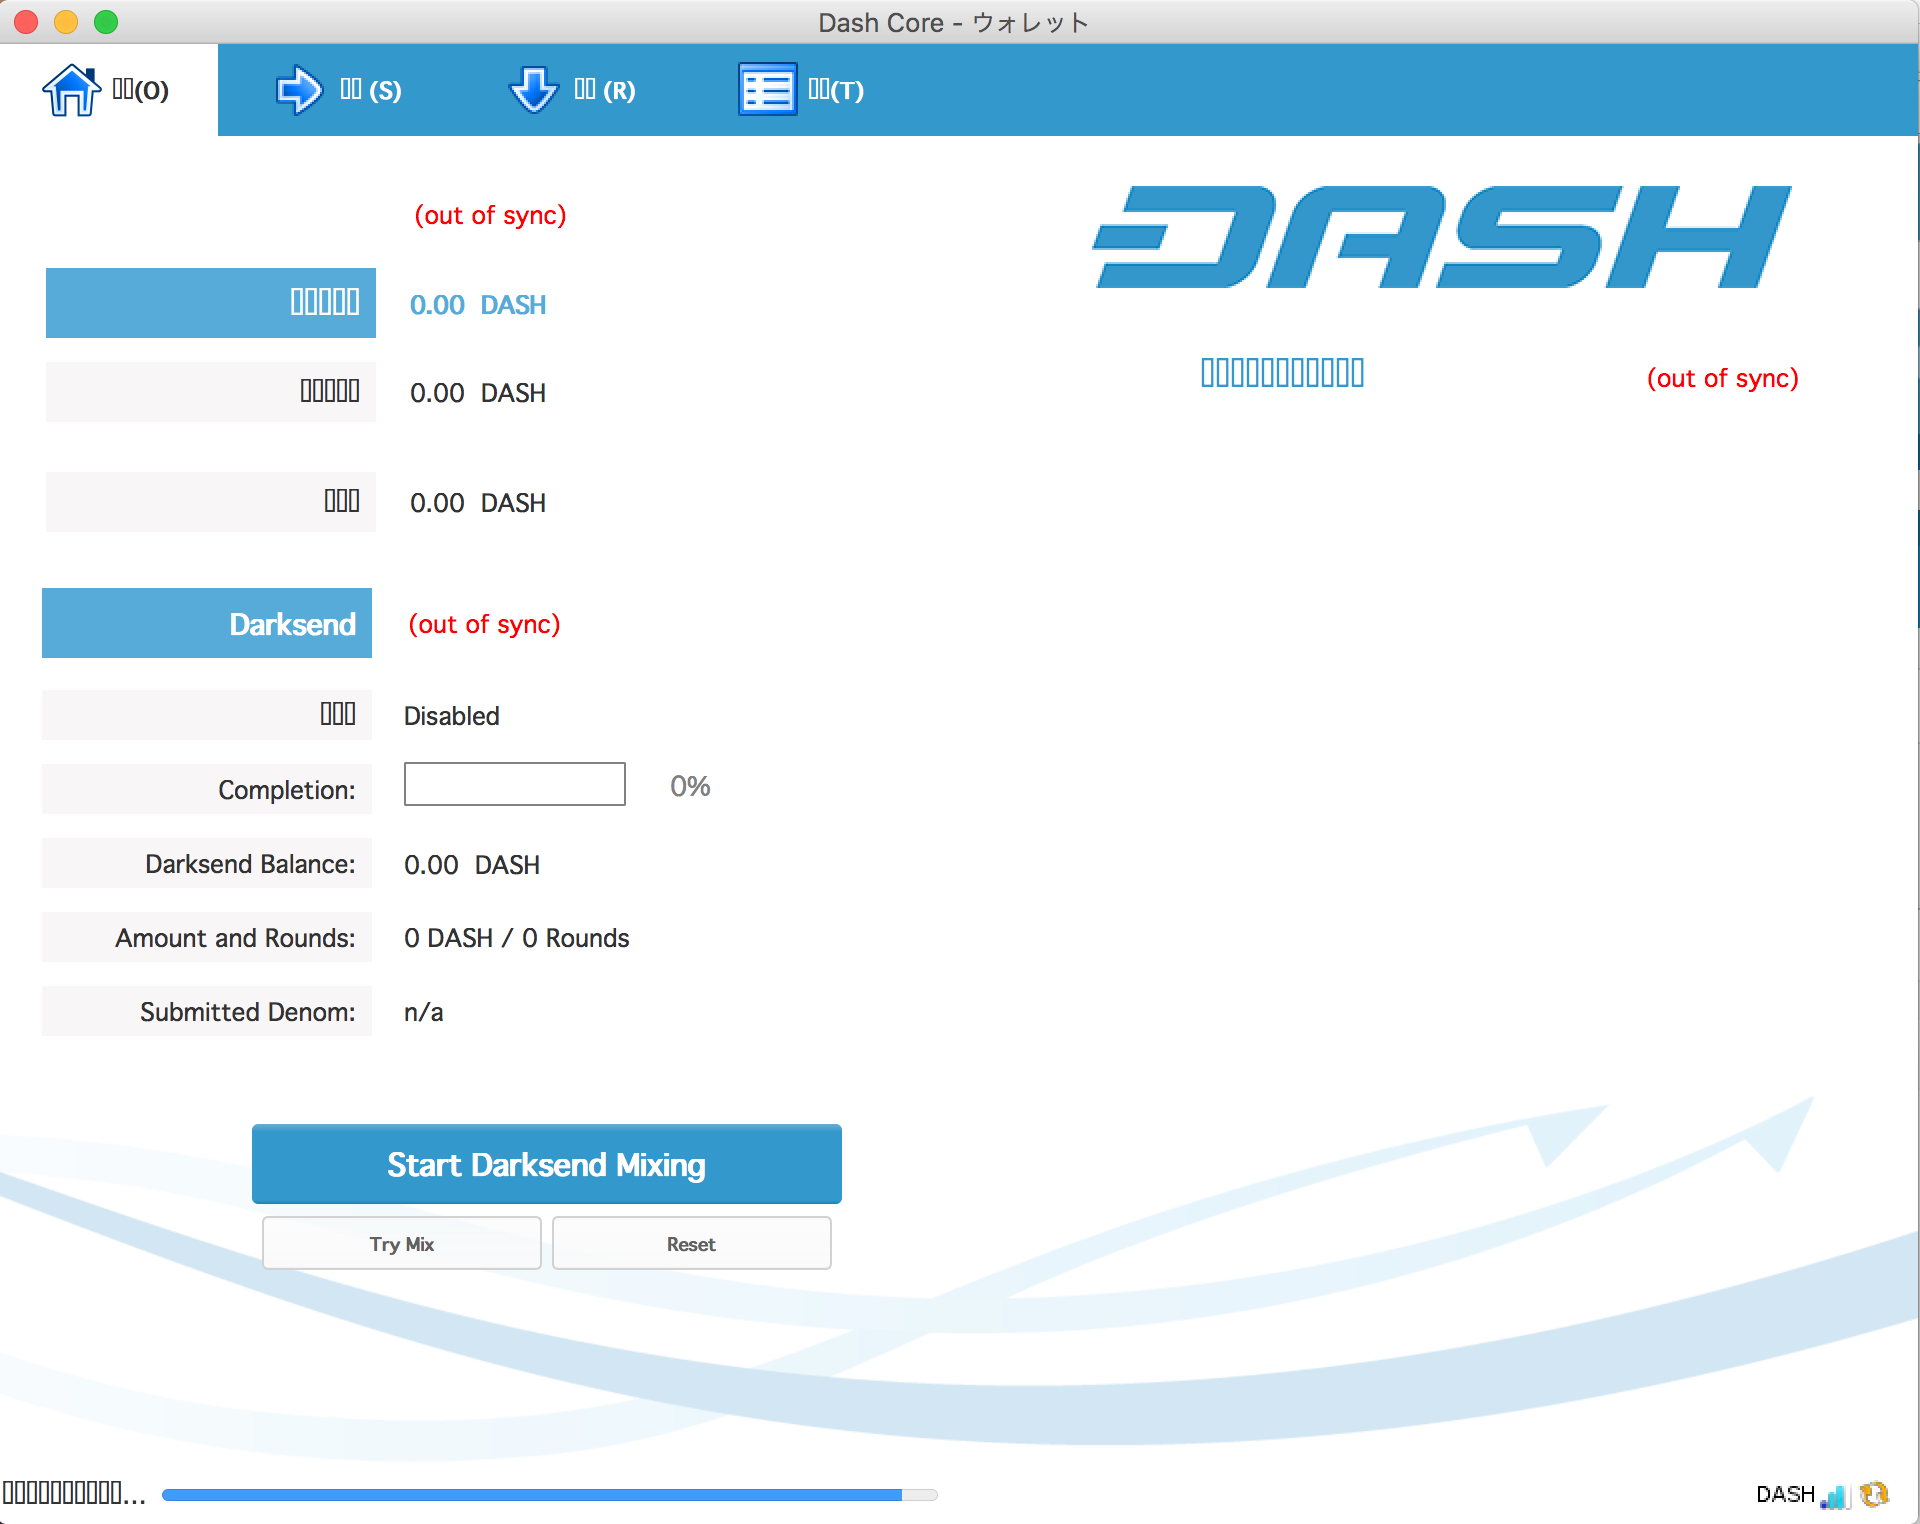Select the blue 0.00 DASH balance value
The width and height of the screenshot is (1920, 1524).
(478, 305)
